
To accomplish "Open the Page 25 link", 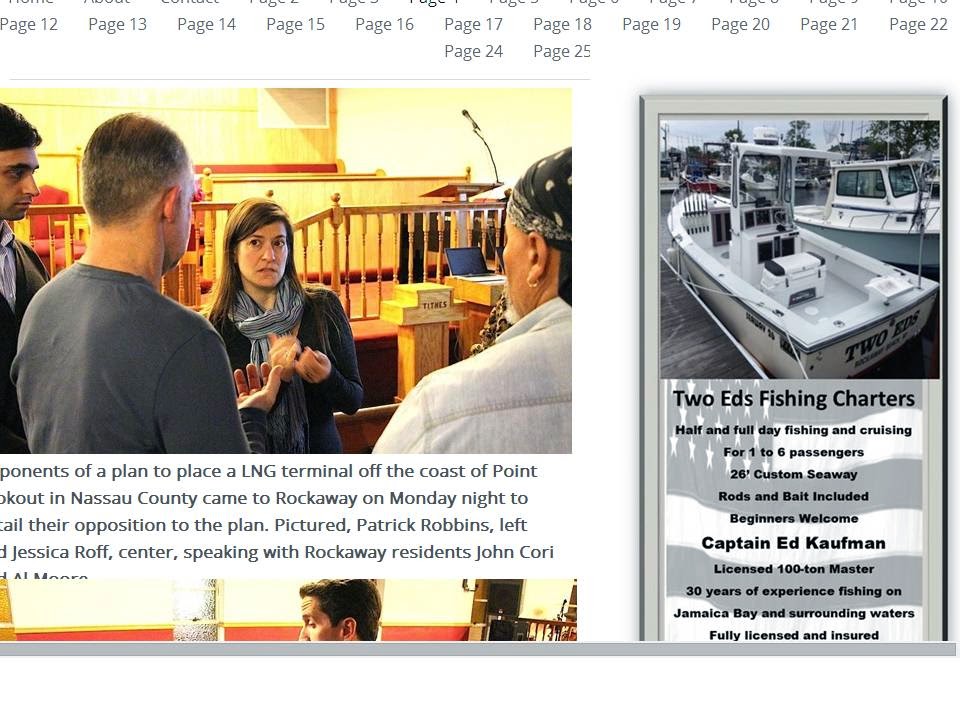I will (561, 51).
